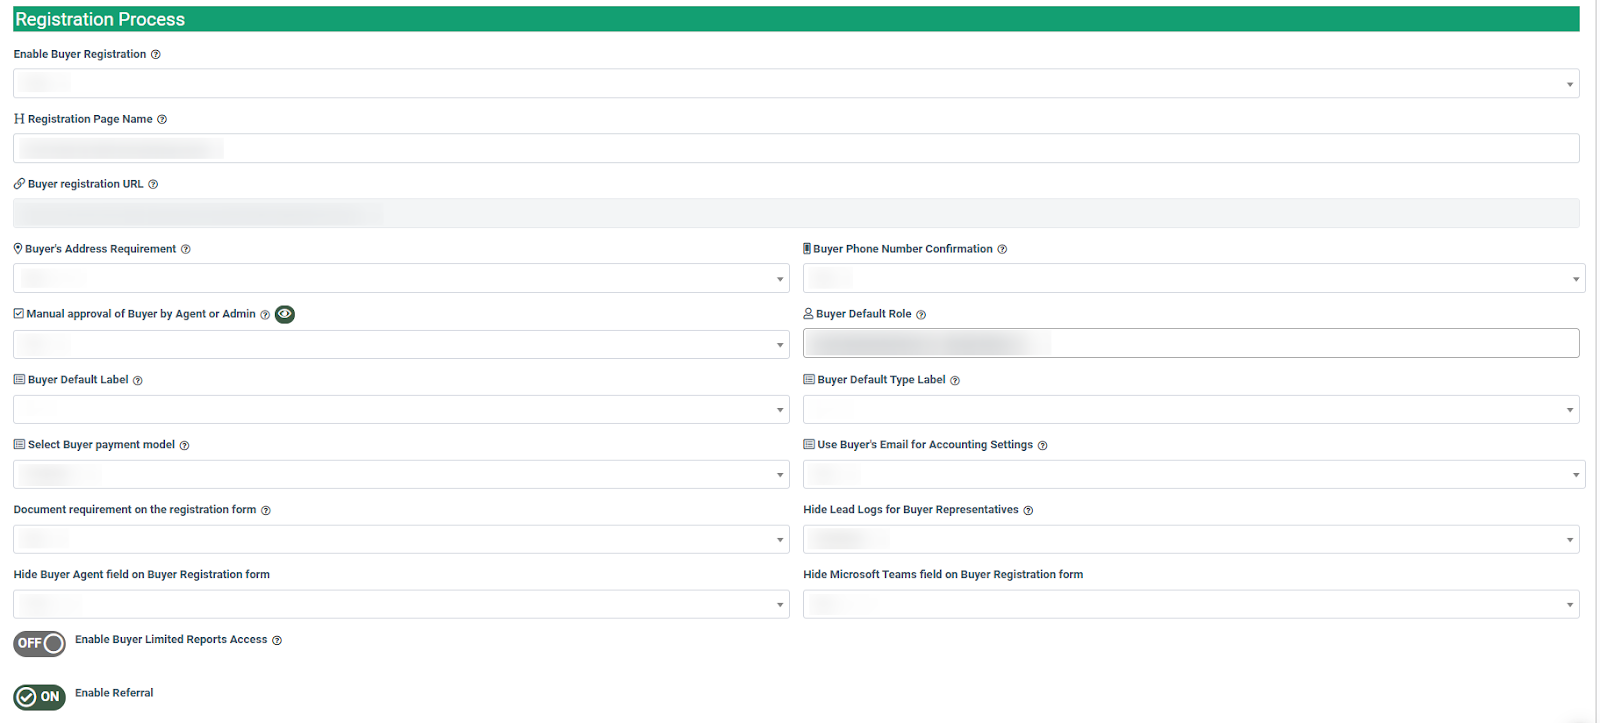1600x723 pixels.
Task: Click help icon next to Buyer registration URL
Action: pyautogui.click(x=153, y=185)
